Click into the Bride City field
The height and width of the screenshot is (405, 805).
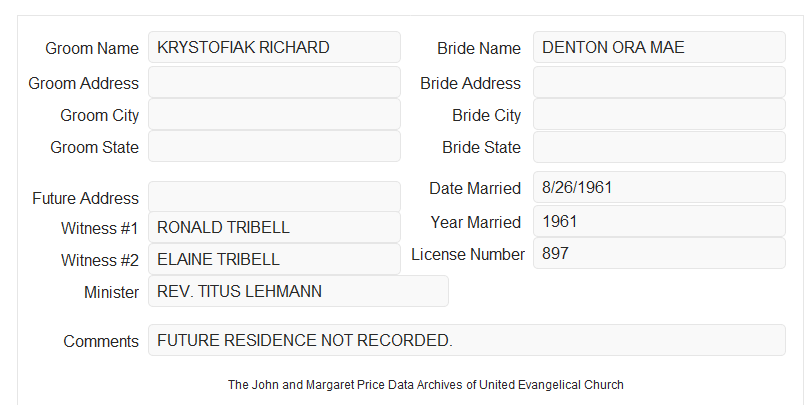tap(659, 114)
